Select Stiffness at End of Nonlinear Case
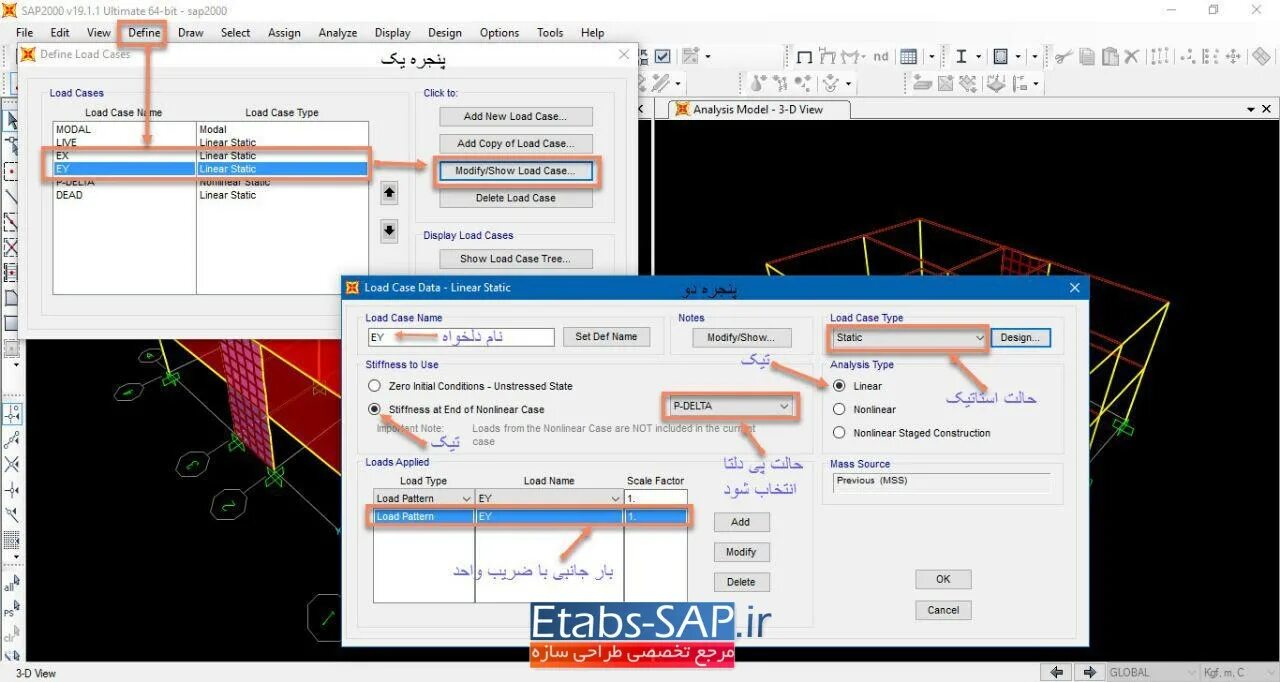The image size is (1280, 682). (x=374, y=409)
